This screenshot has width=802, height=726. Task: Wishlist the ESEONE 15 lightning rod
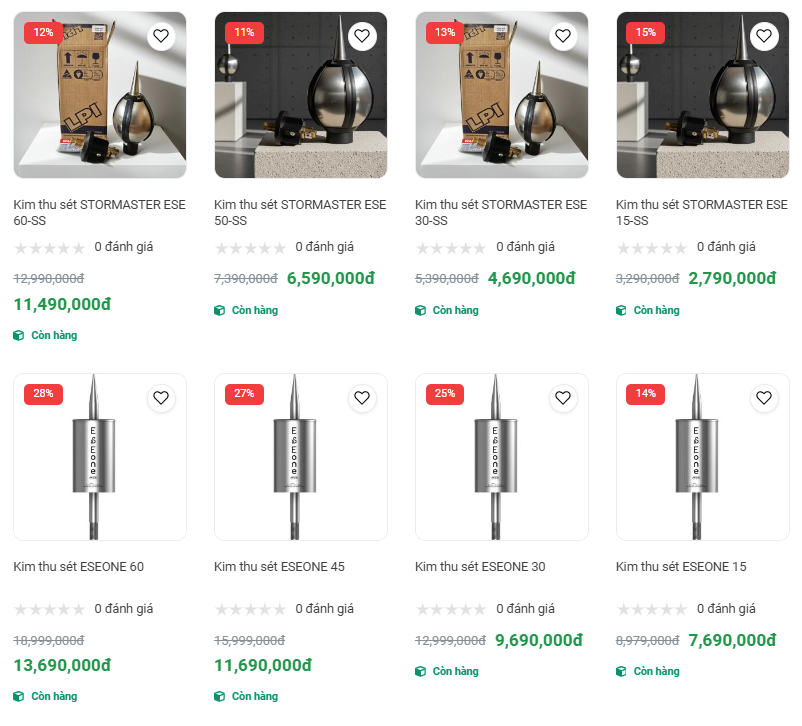(764, 398)
